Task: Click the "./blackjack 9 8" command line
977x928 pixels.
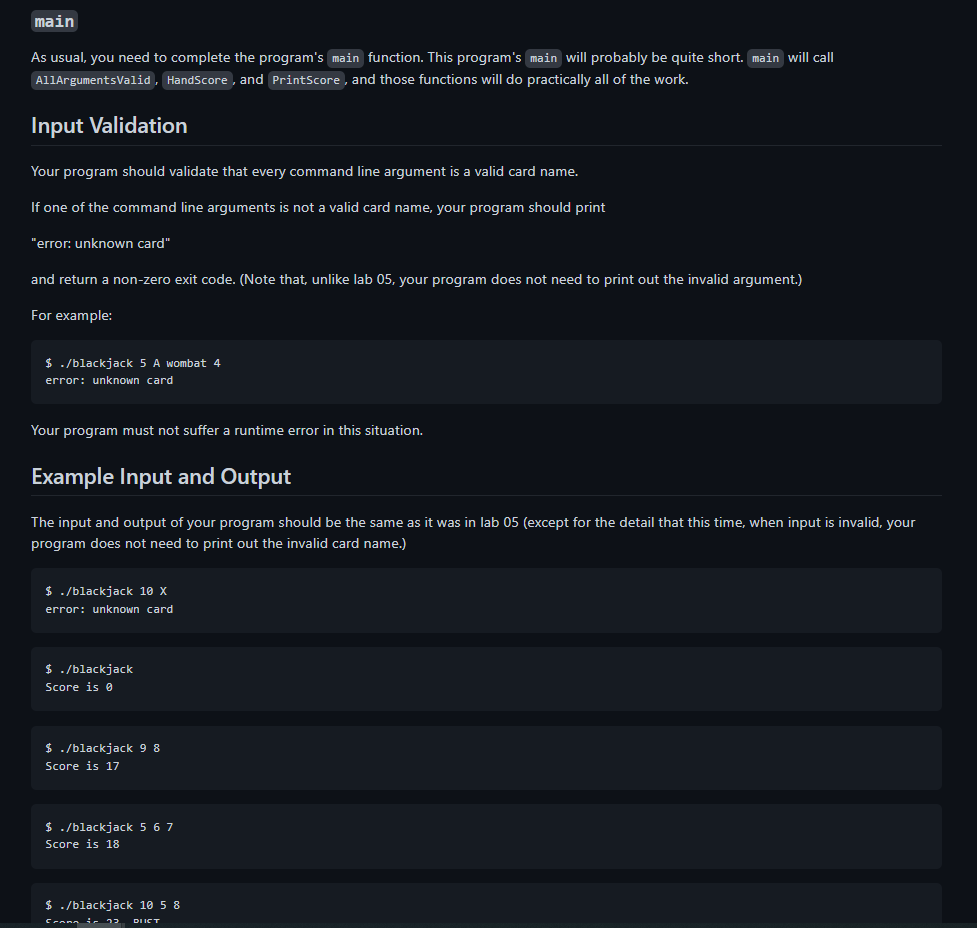Action: tap(103, 749)
